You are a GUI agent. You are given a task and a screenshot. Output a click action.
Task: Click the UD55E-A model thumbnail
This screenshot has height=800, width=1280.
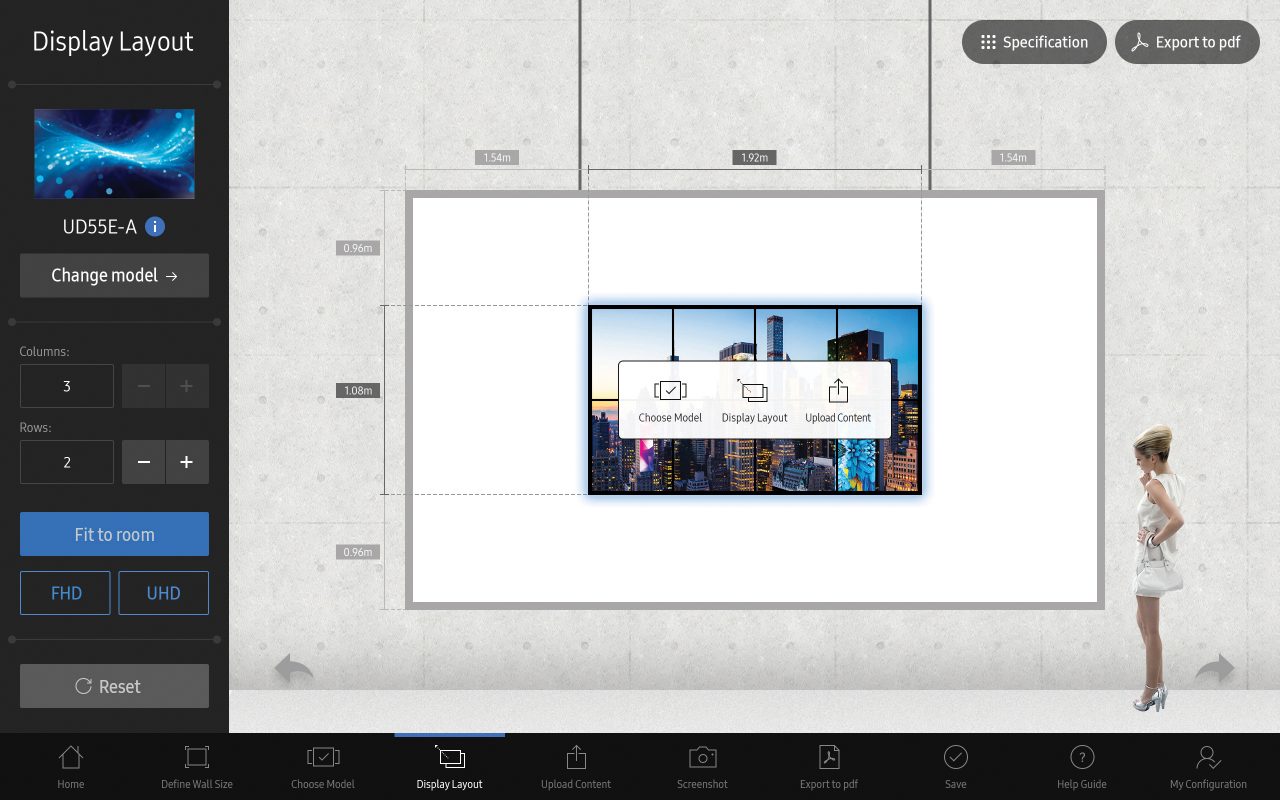[x=114, y=154]
